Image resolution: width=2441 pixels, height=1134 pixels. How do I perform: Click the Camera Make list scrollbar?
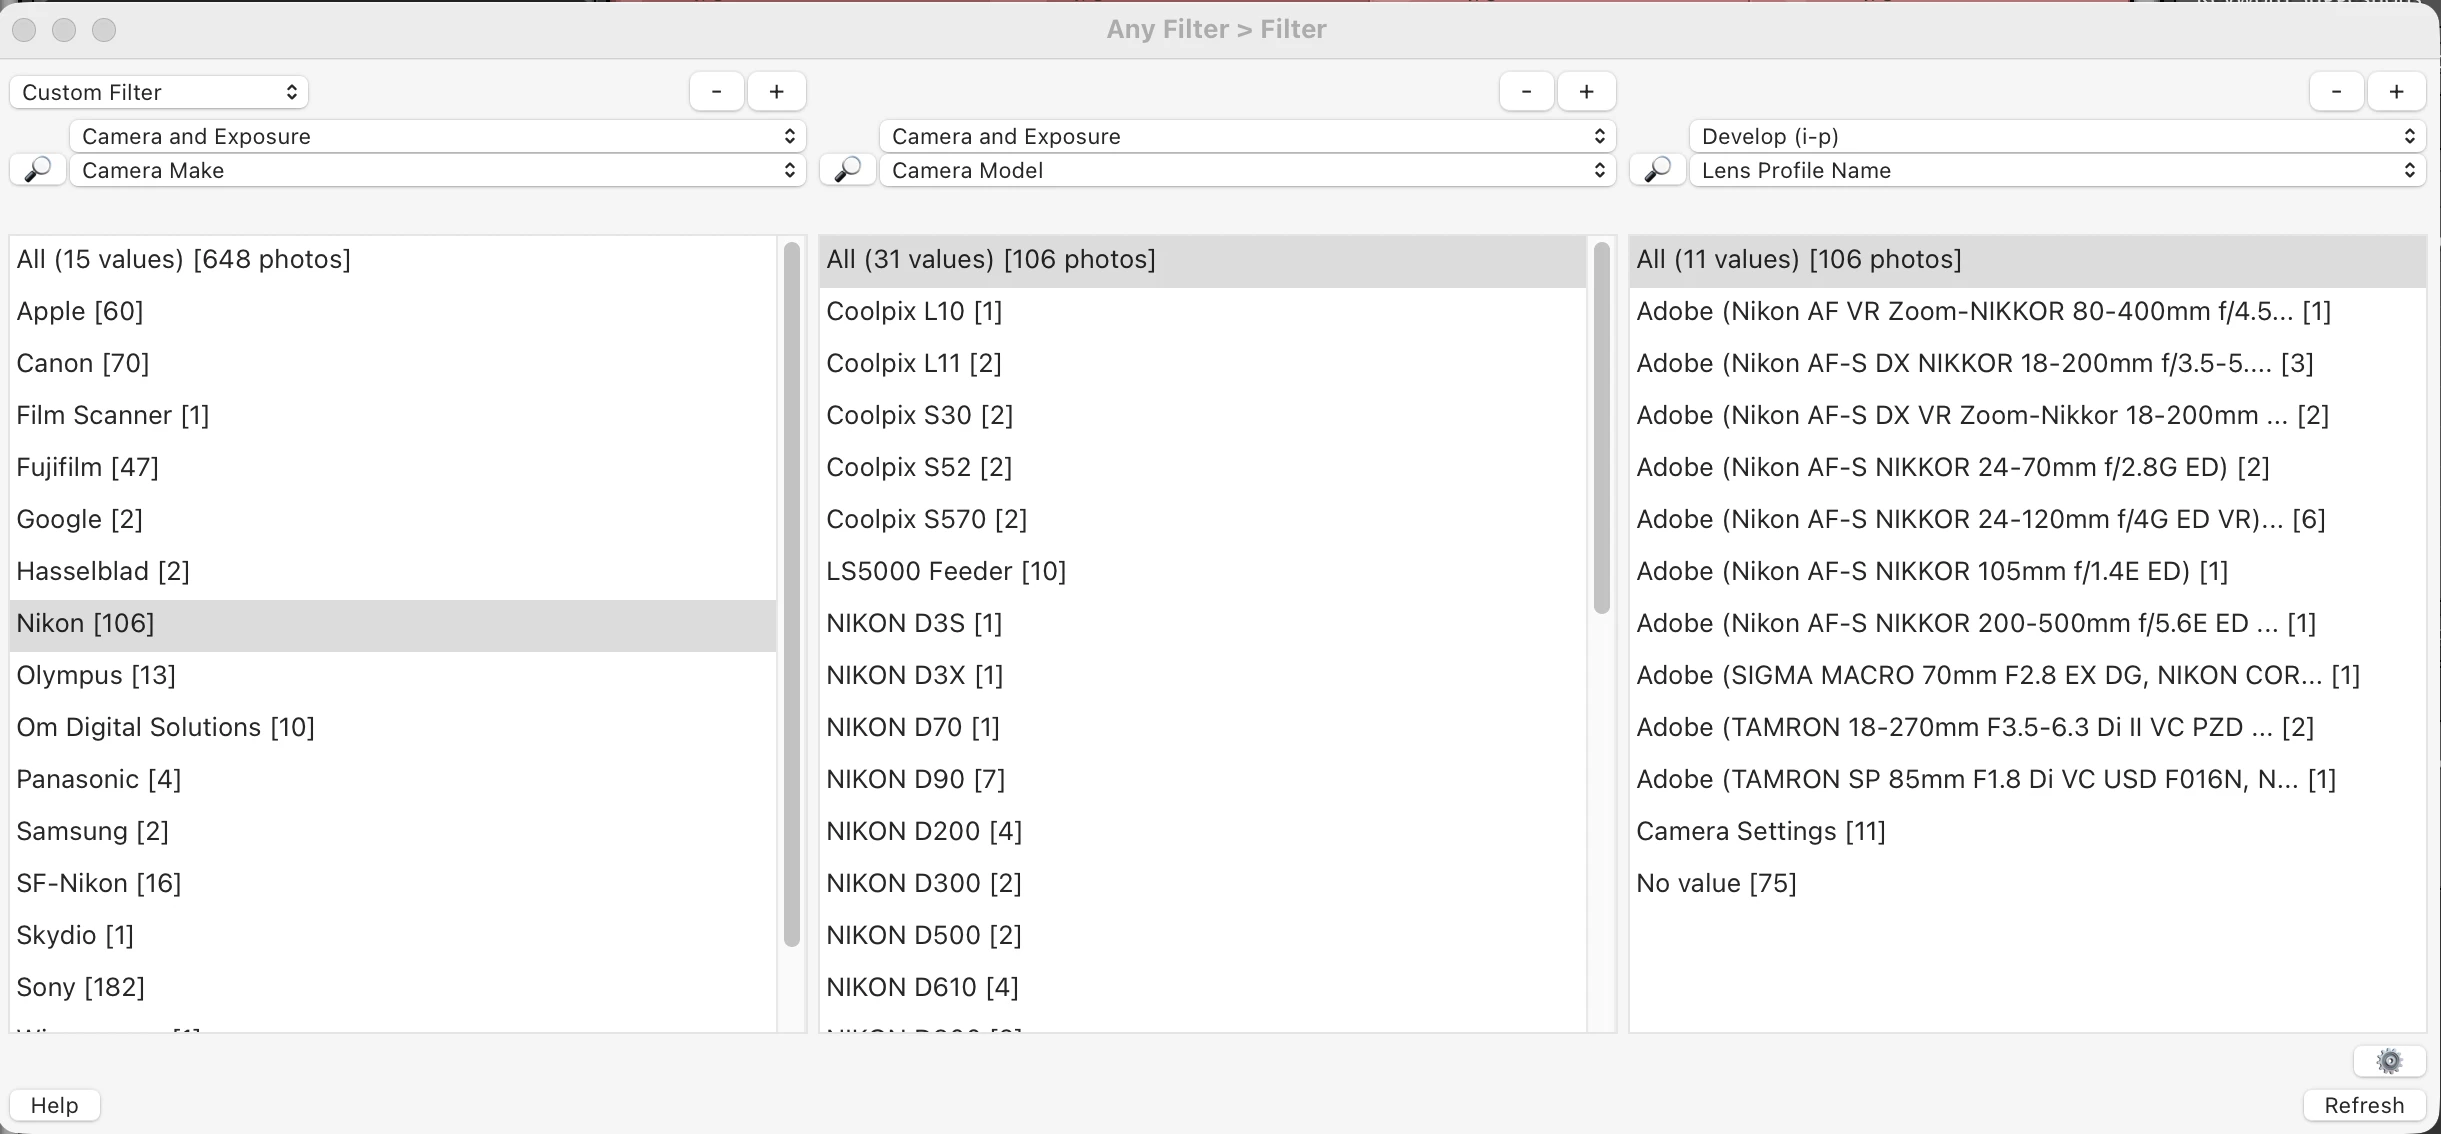point(792,594)
